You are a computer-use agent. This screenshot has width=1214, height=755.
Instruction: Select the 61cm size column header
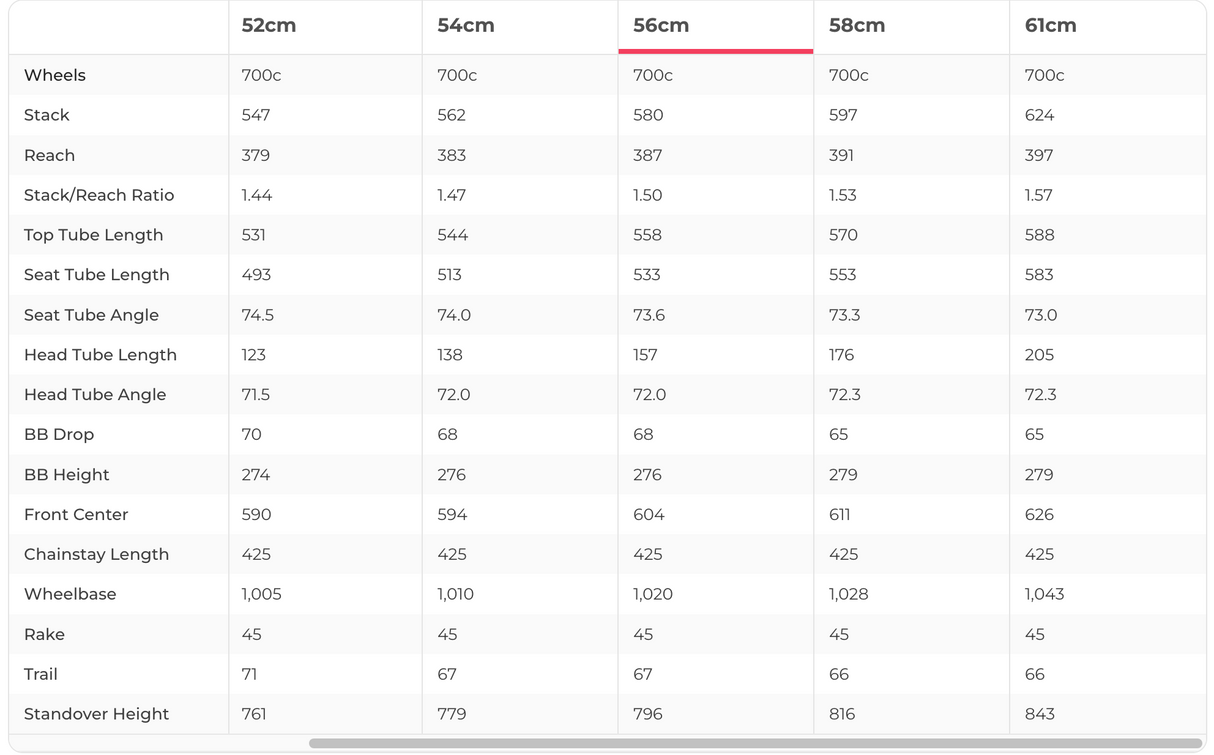(x=1050, y=26)
